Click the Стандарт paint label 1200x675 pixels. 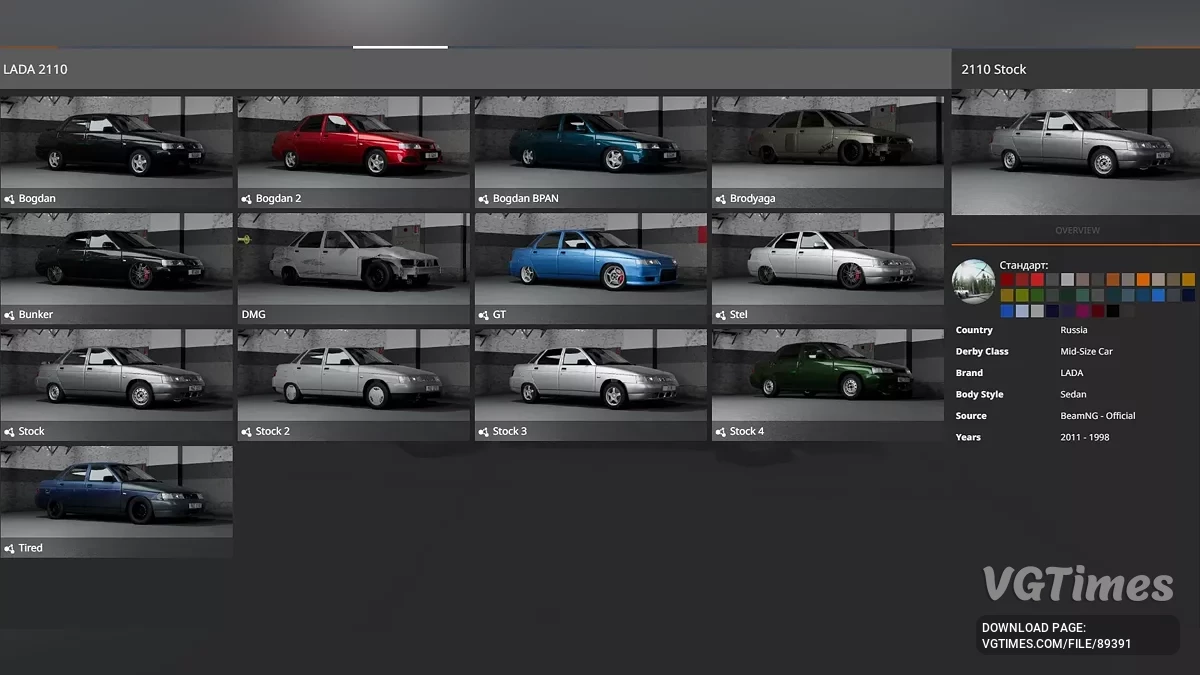coord(1024,265)
